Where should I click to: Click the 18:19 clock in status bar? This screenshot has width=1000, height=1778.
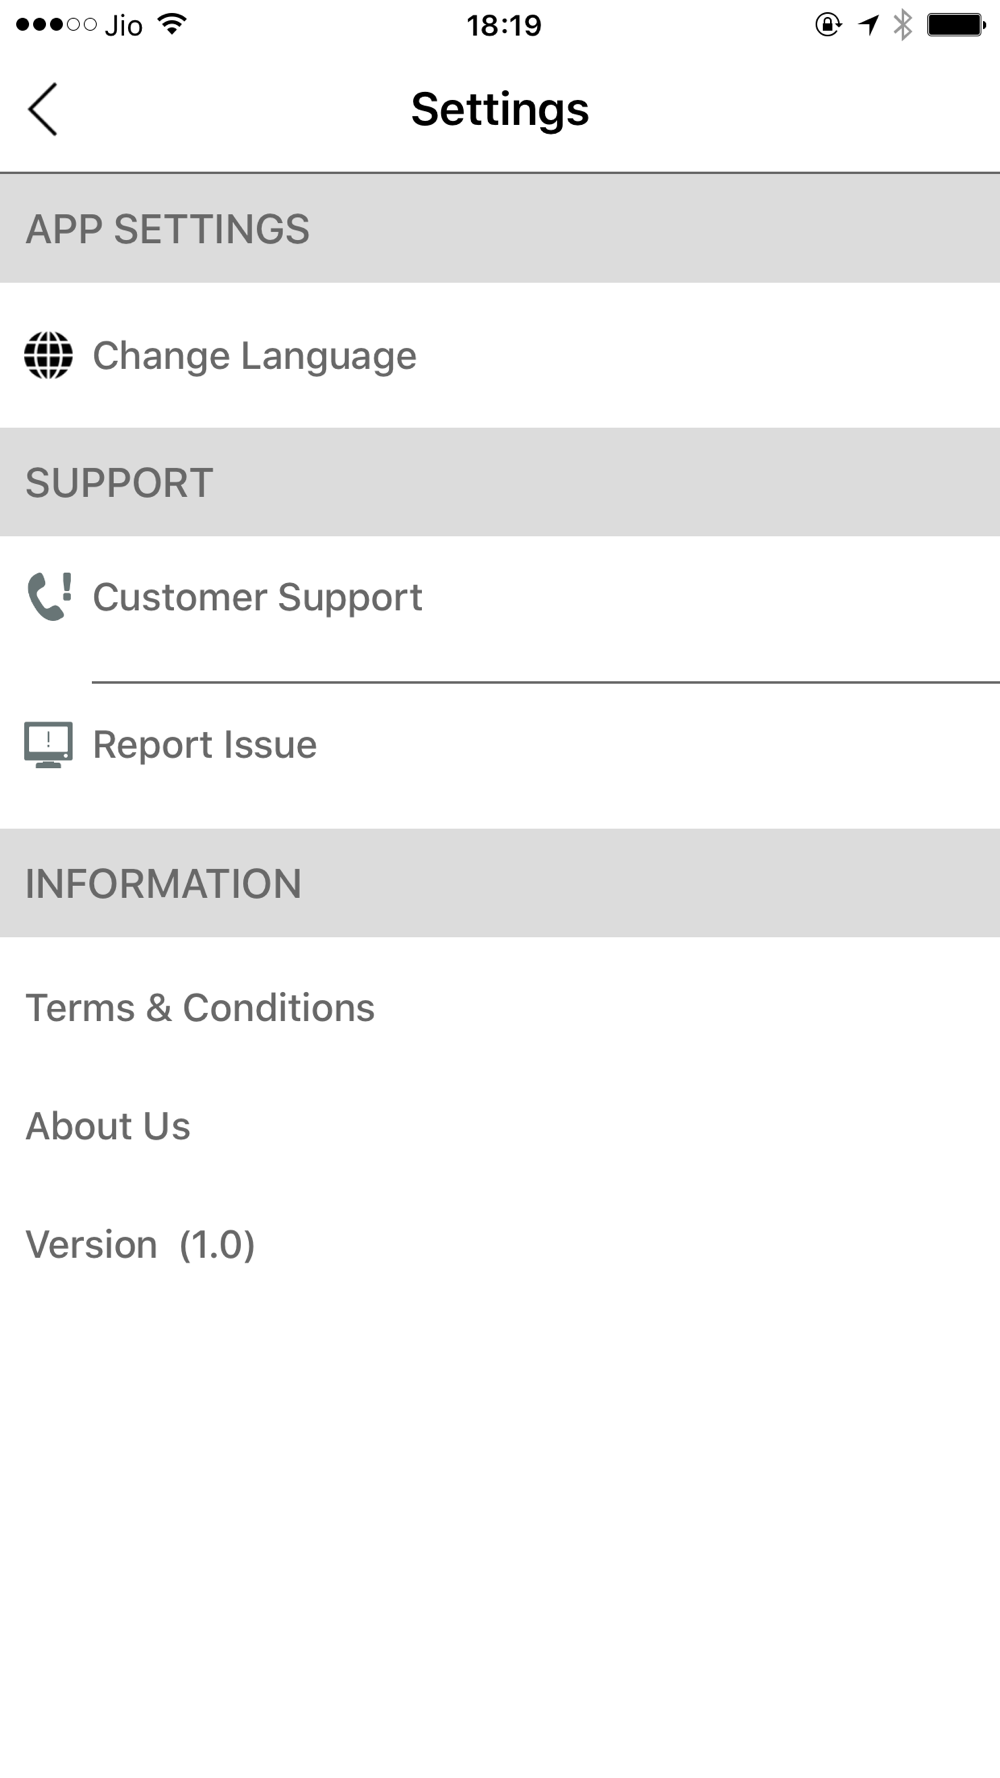(504, 25)
